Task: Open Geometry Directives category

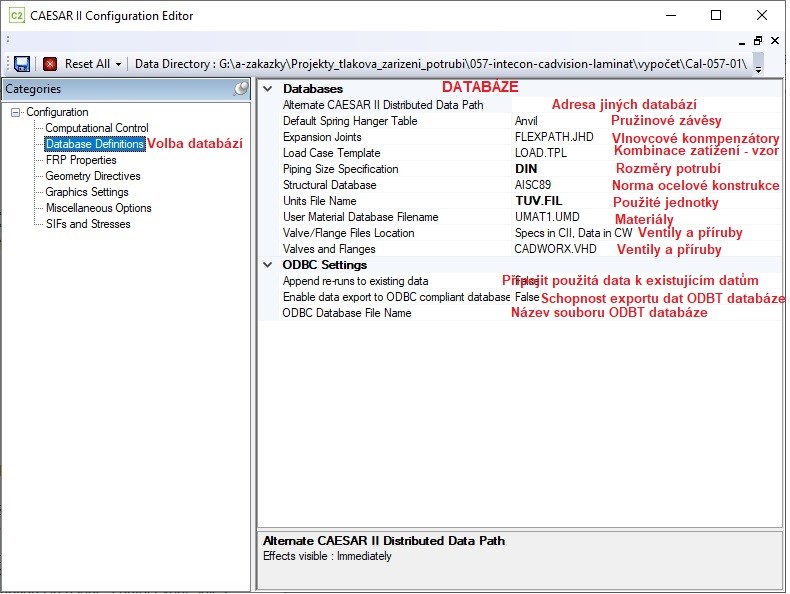Action: 93,176
